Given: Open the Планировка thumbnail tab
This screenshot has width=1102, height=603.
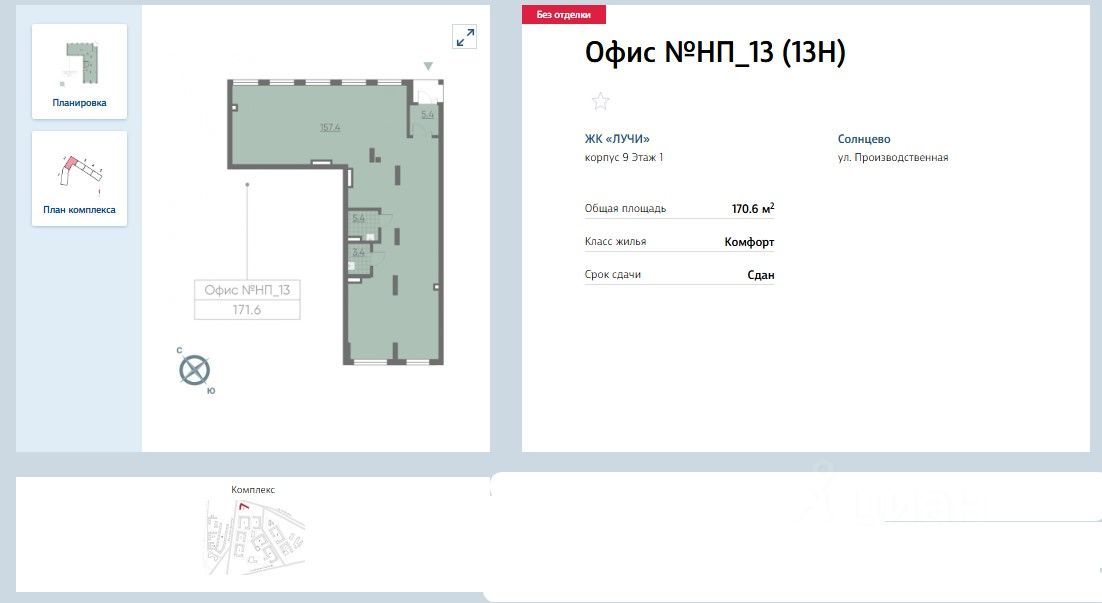Looking at the screenshot, I should (x=79, y=72).
